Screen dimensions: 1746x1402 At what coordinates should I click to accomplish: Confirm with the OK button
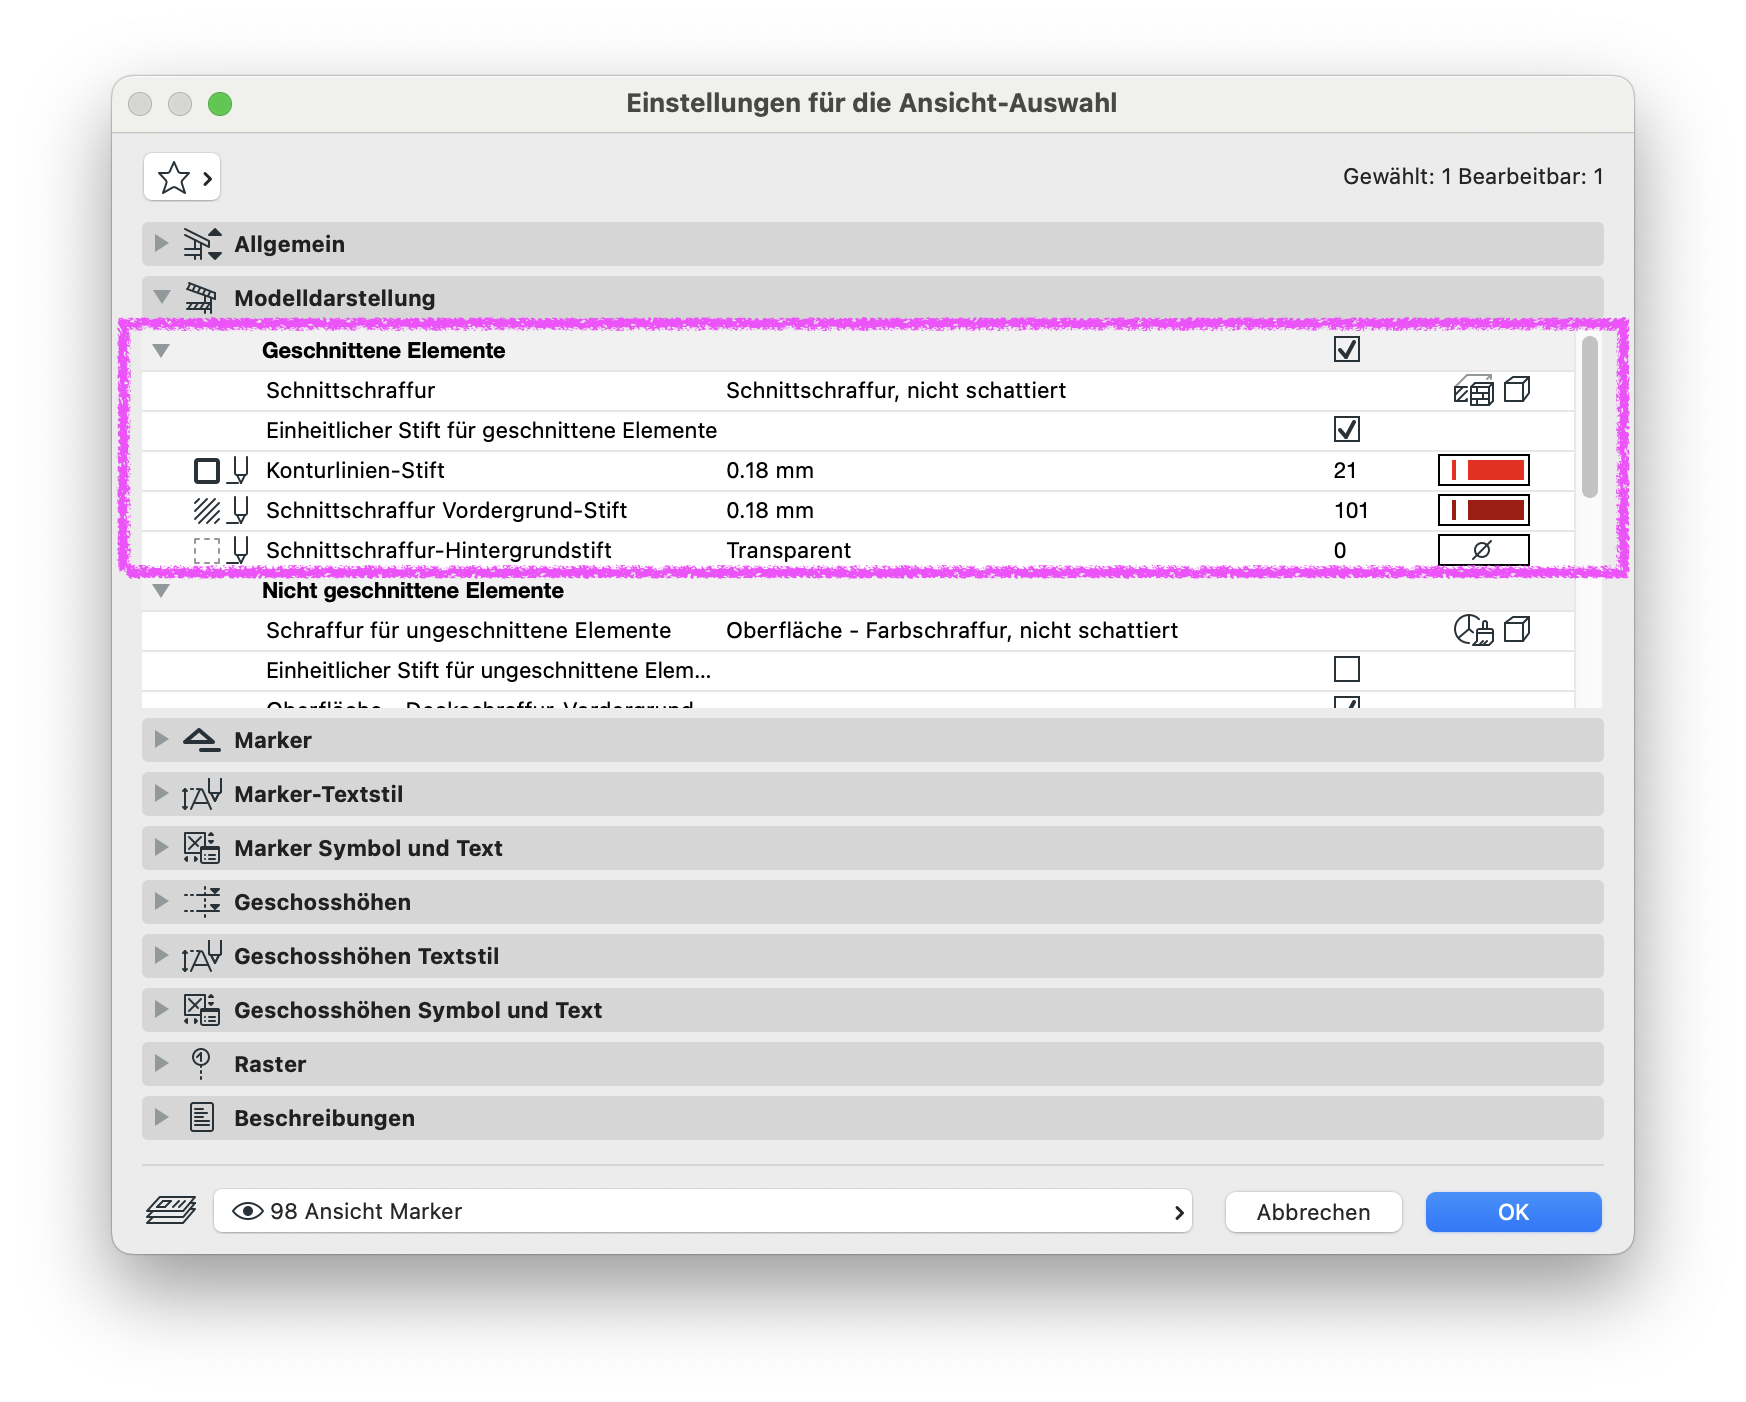point(1513,1212)
